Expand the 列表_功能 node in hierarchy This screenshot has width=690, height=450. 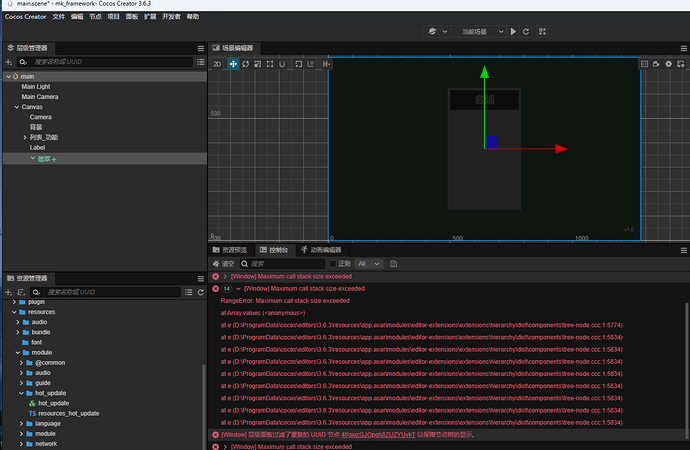[x=25, y=137]
